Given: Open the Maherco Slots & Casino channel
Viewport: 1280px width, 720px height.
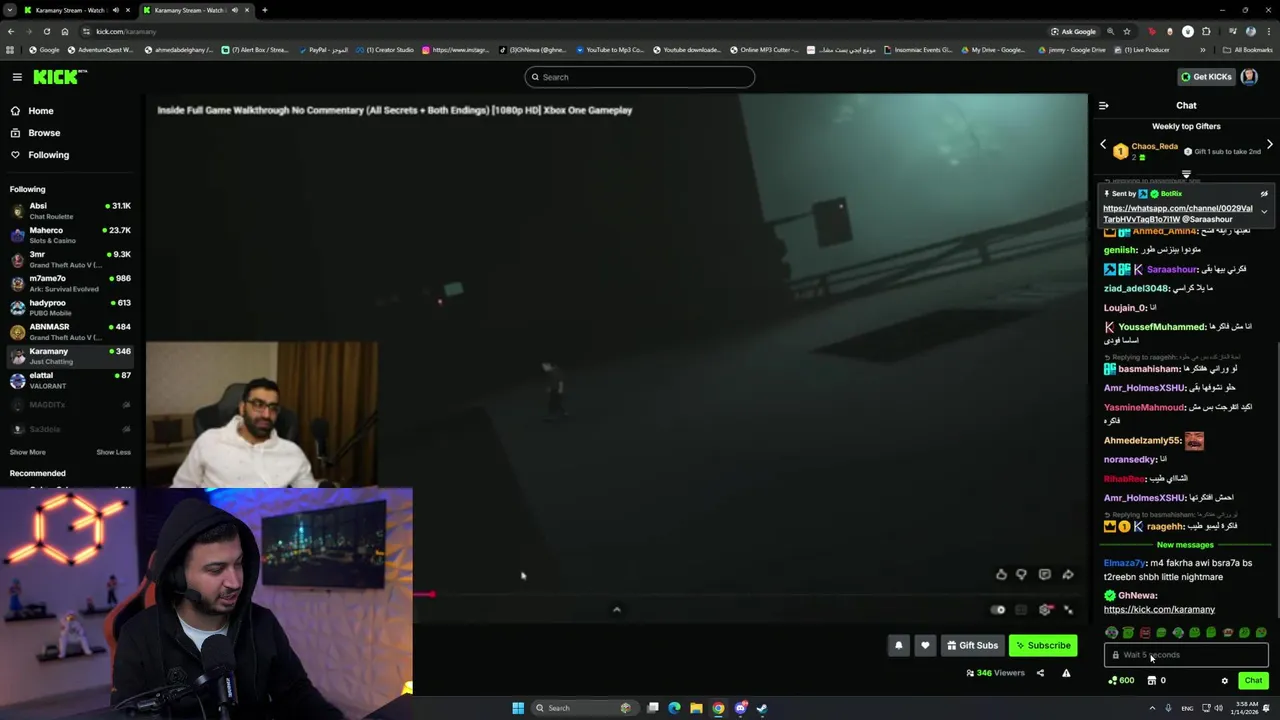Looking at the screenshot, I should [72, 235].
